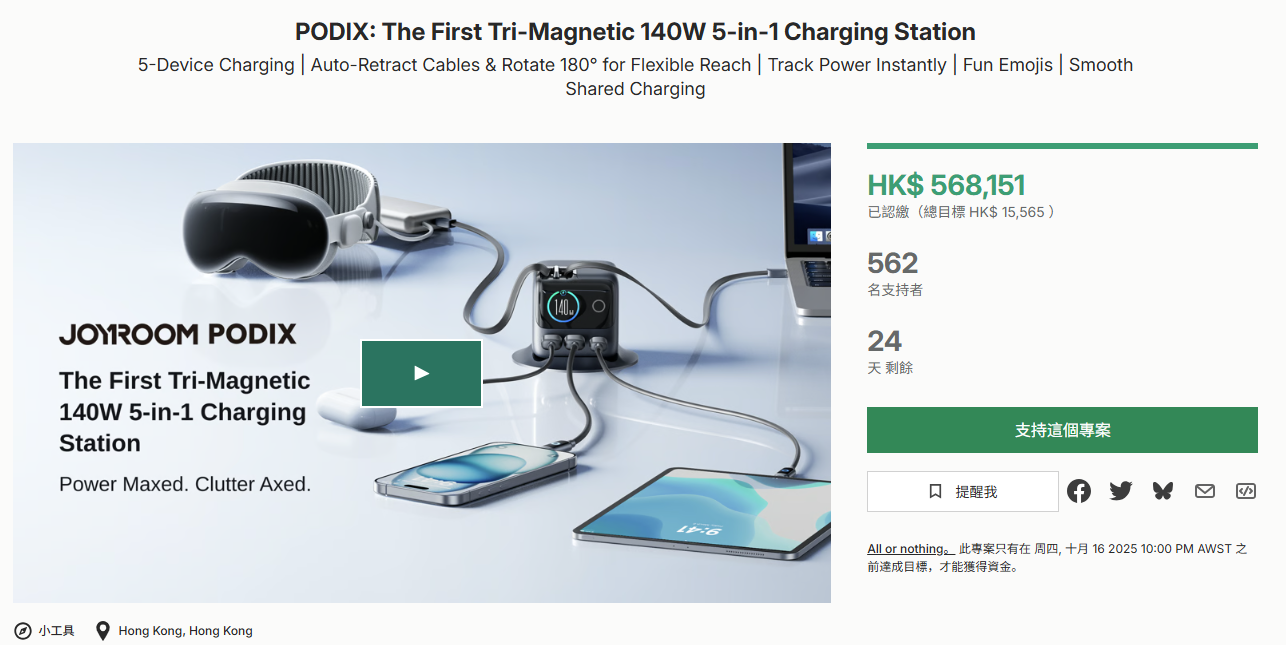Share the project by email icon
The width and height of the screenshot is (1286, 645).
1204,491
